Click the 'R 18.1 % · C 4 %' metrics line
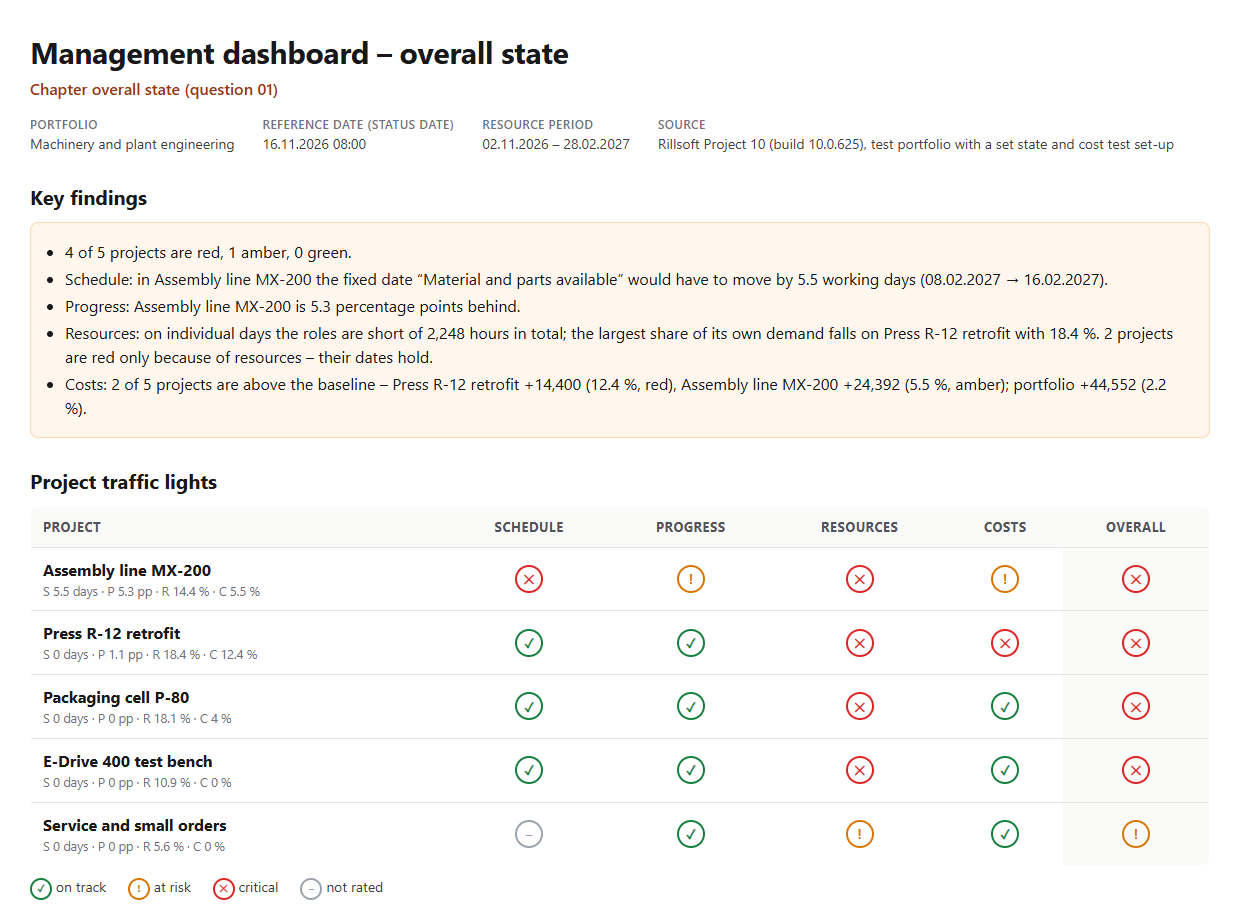1240x915 pixels. coord(187,719)
